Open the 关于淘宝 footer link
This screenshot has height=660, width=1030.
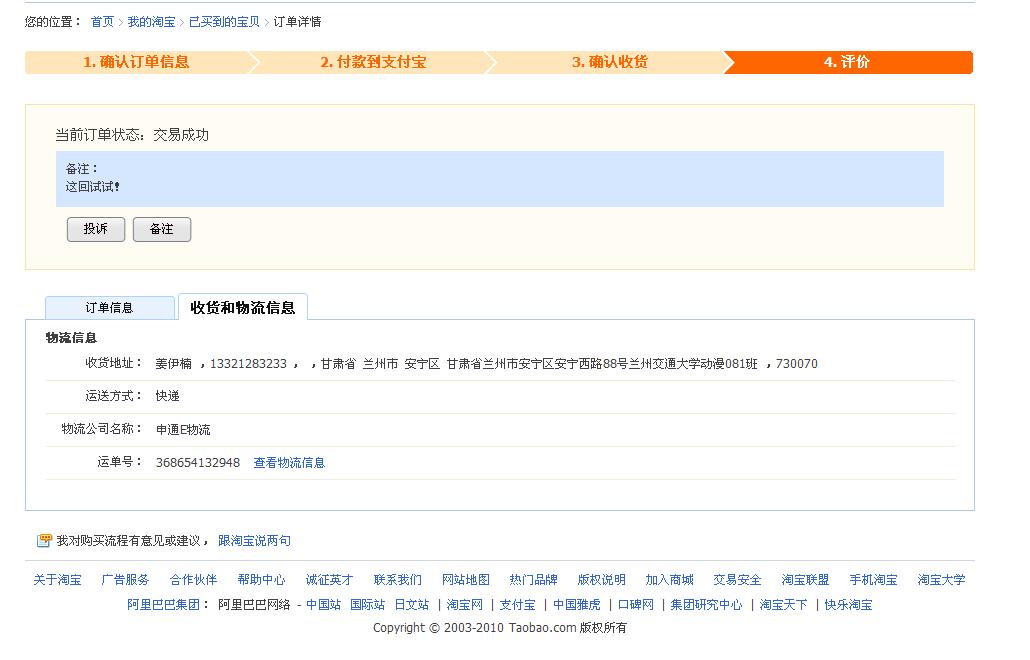(57, 580)
